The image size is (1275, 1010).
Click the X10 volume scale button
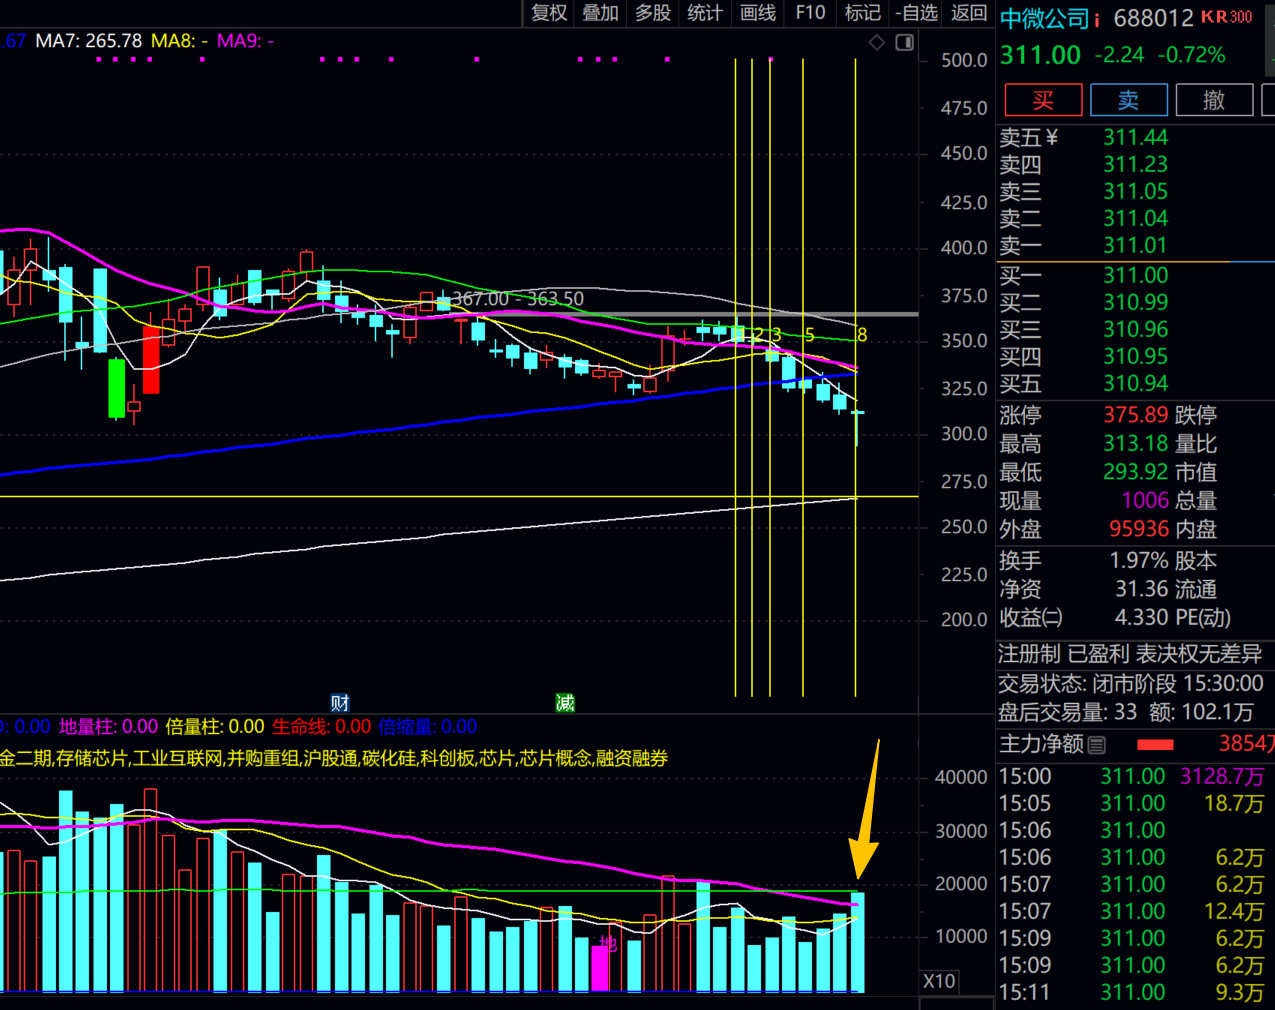(939, 981)
